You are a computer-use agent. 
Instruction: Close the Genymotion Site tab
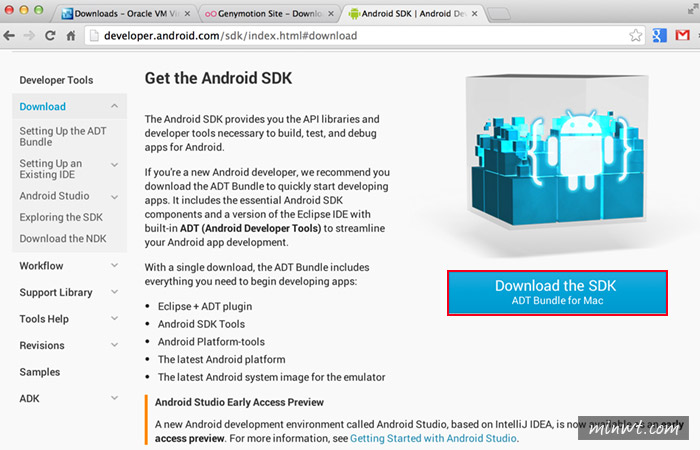point(331,14)
